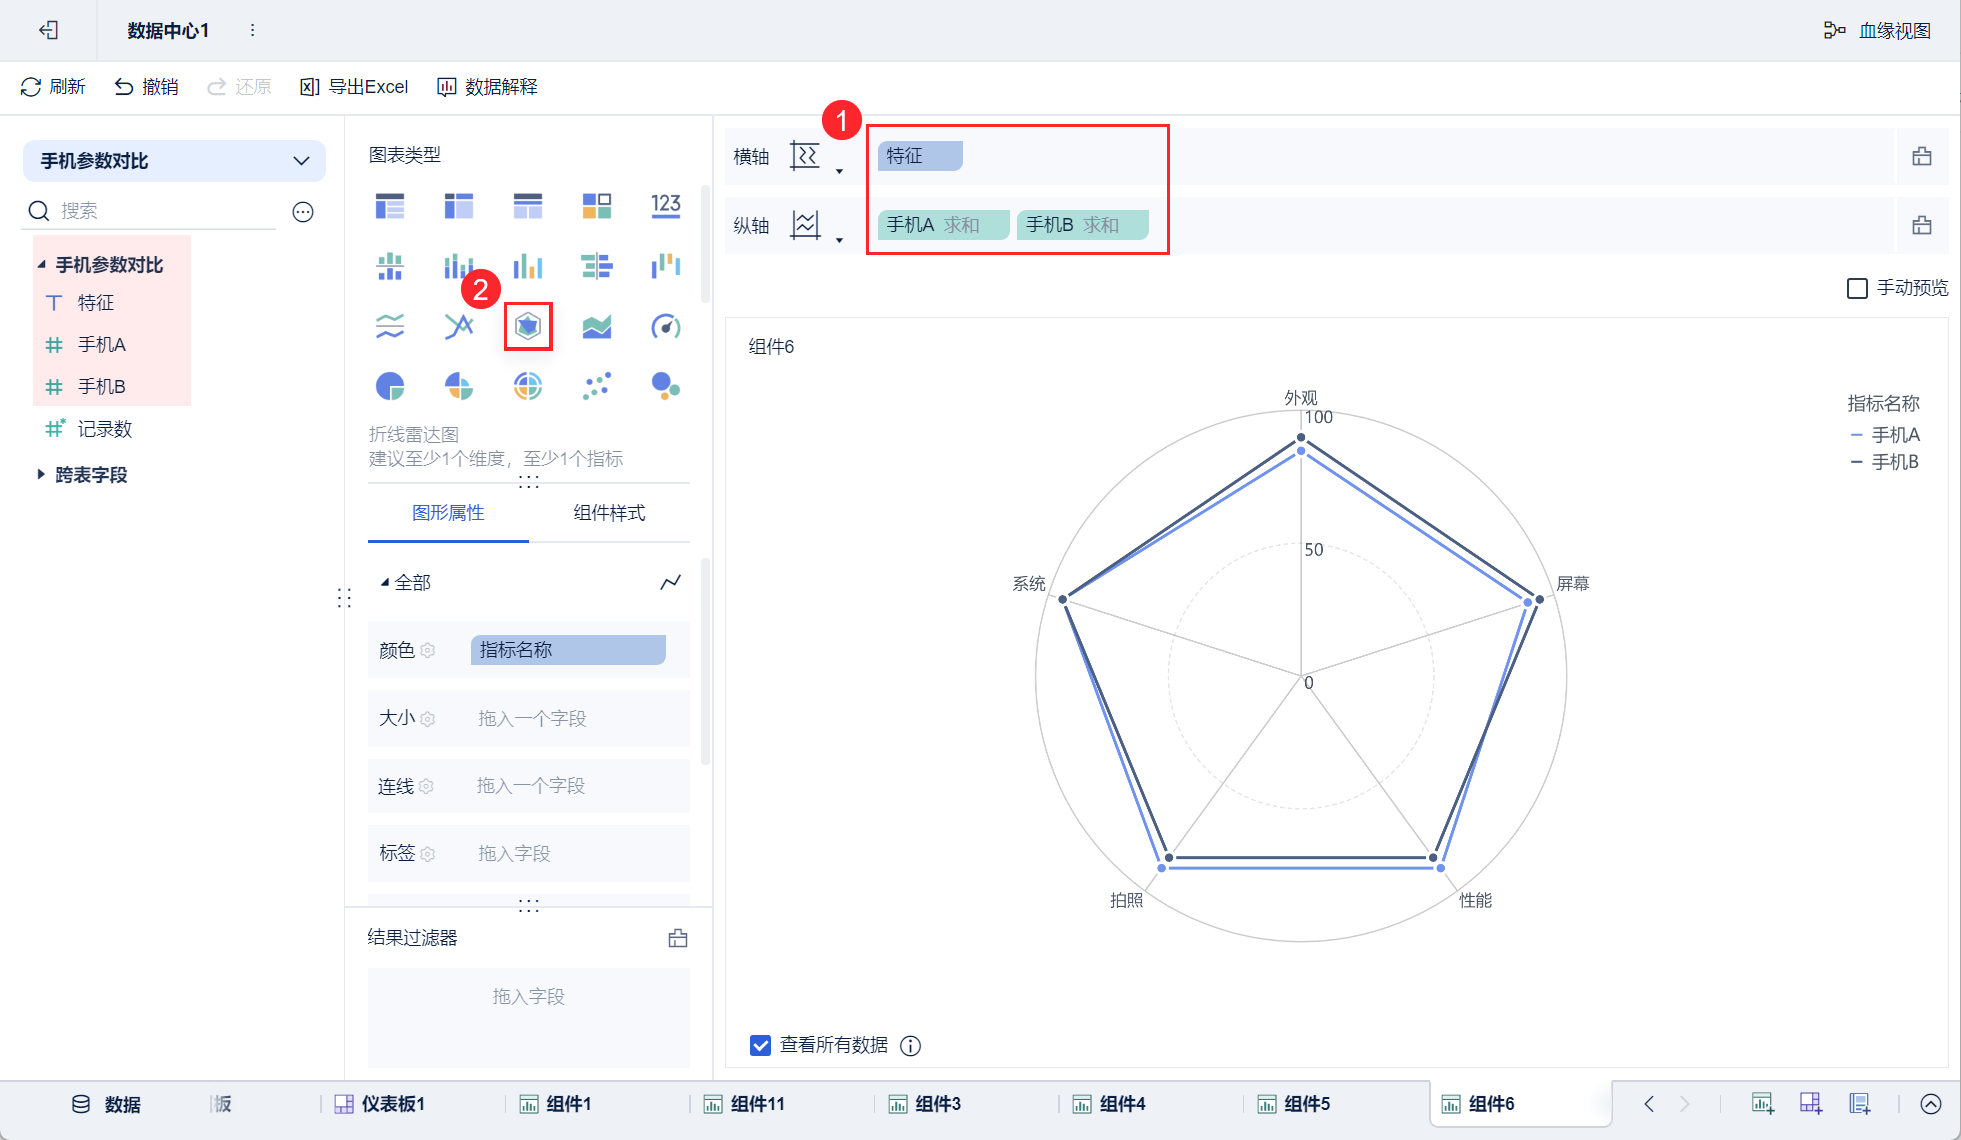Click the 导出Excel export icon

[310, 87]
